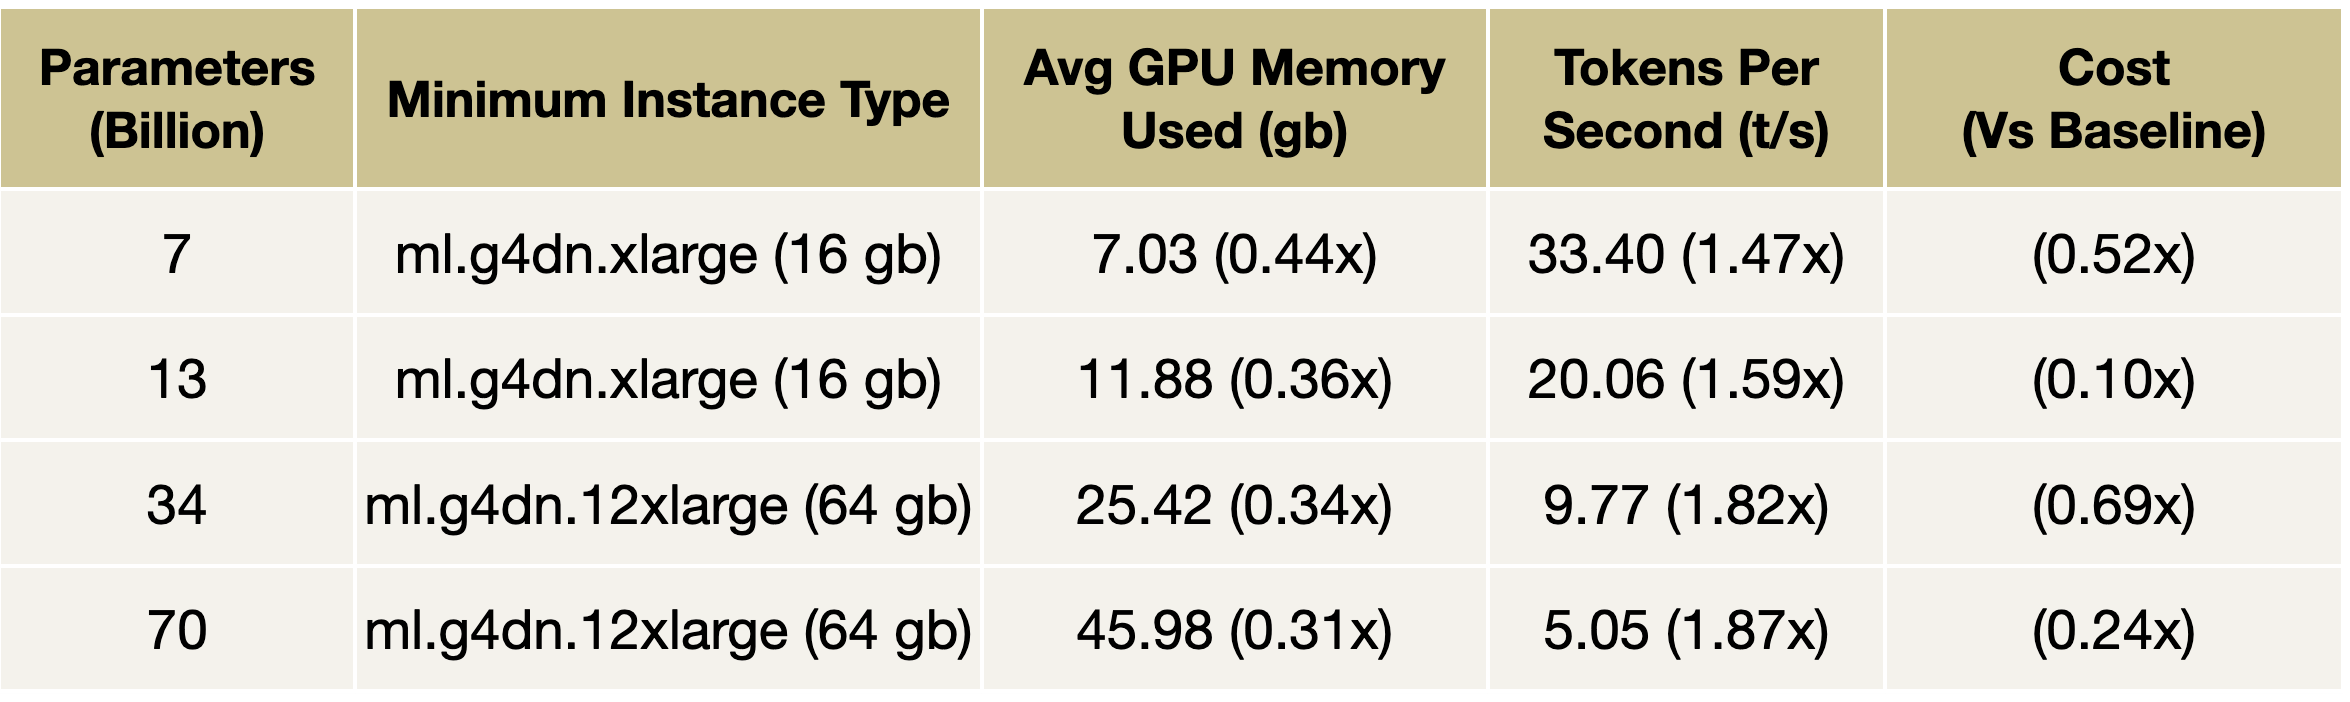Select the 7.03 (0.44x) memory cell
2350x702 pixels.
tap(1234, 254)
